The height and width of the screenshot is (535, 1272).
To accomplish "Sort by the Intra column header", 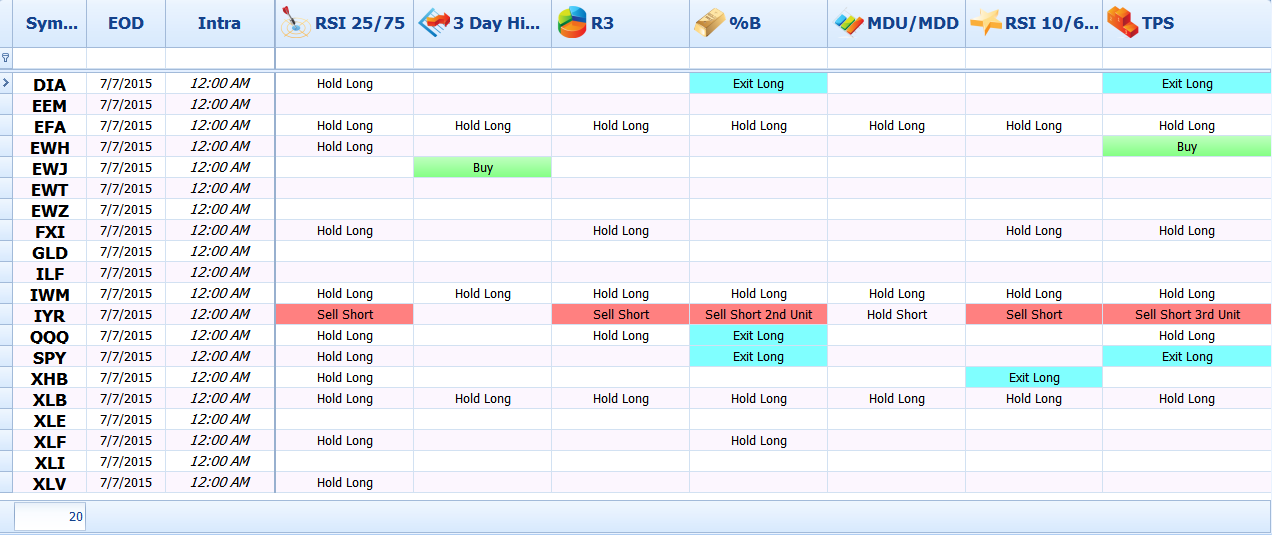I will (220, 23).
